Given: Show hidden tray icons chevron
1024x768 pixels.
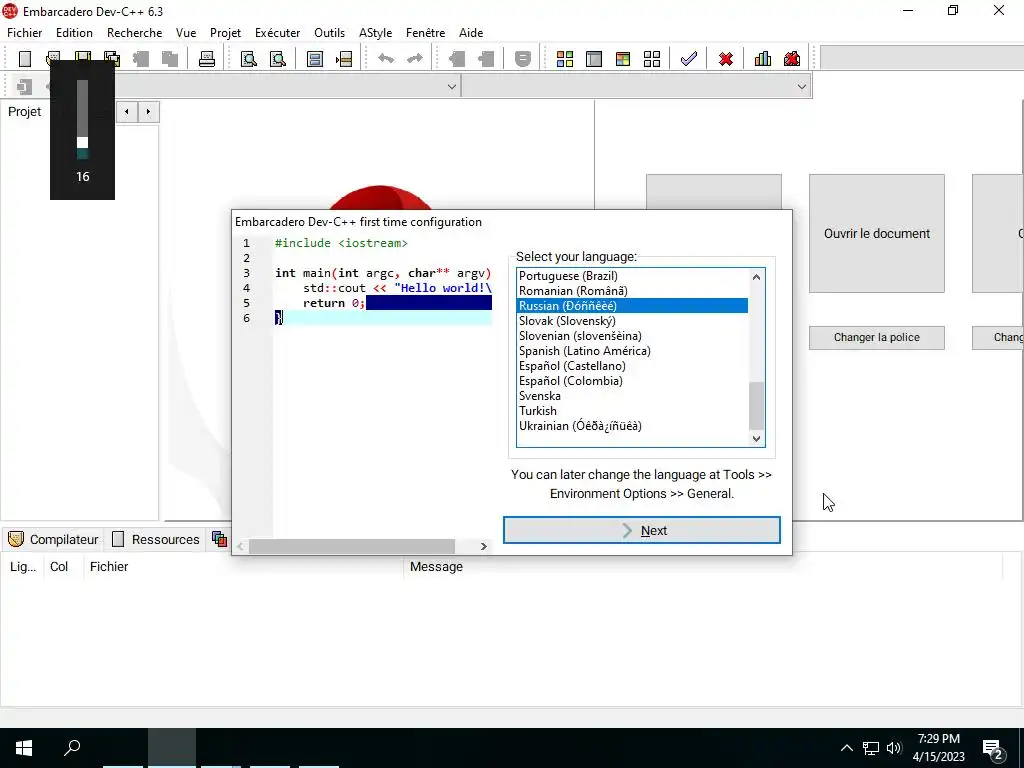Looking at the screenshot, I should pyautogui.click(x=846, y=748).
